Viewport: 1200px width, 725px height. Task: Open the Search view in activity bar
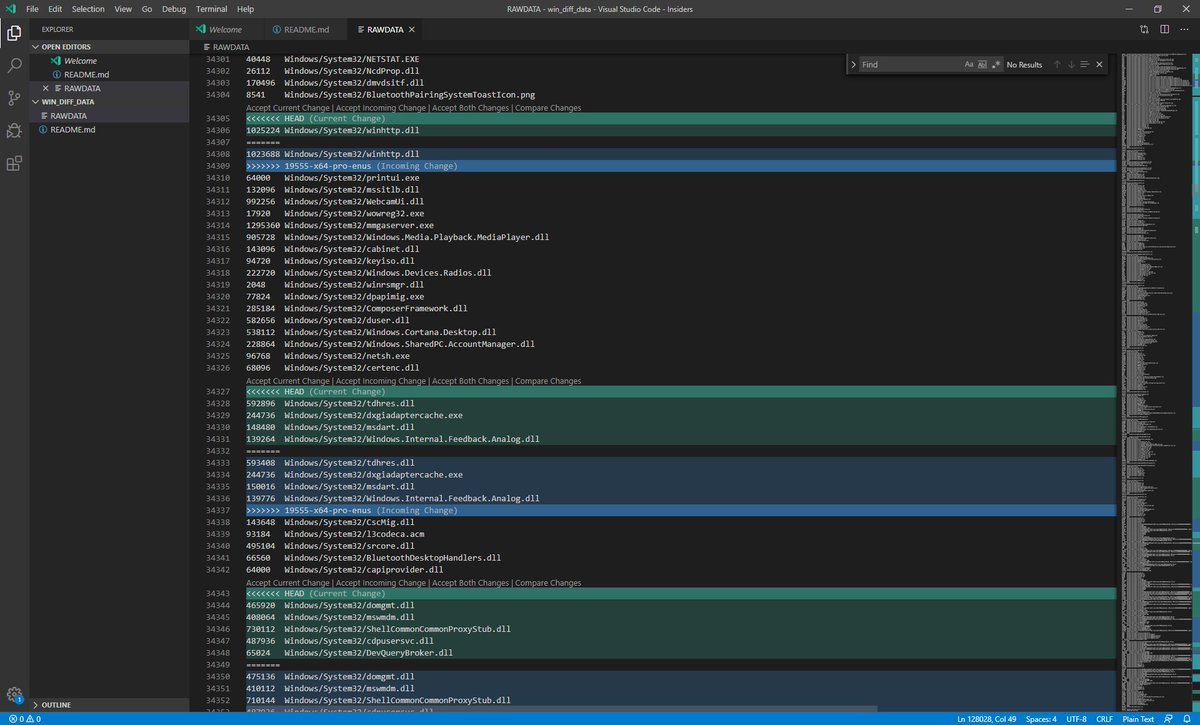pos(14,65)
